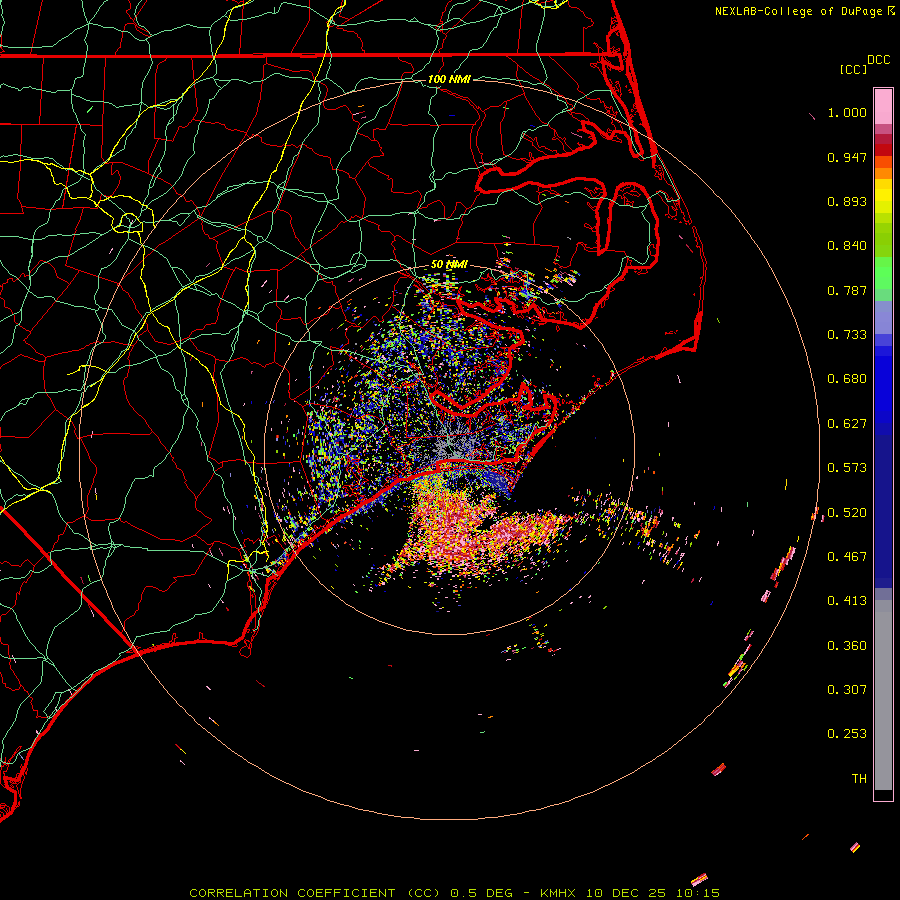
Task: Click the 0.840 scale value
Action: pos(847,246)
